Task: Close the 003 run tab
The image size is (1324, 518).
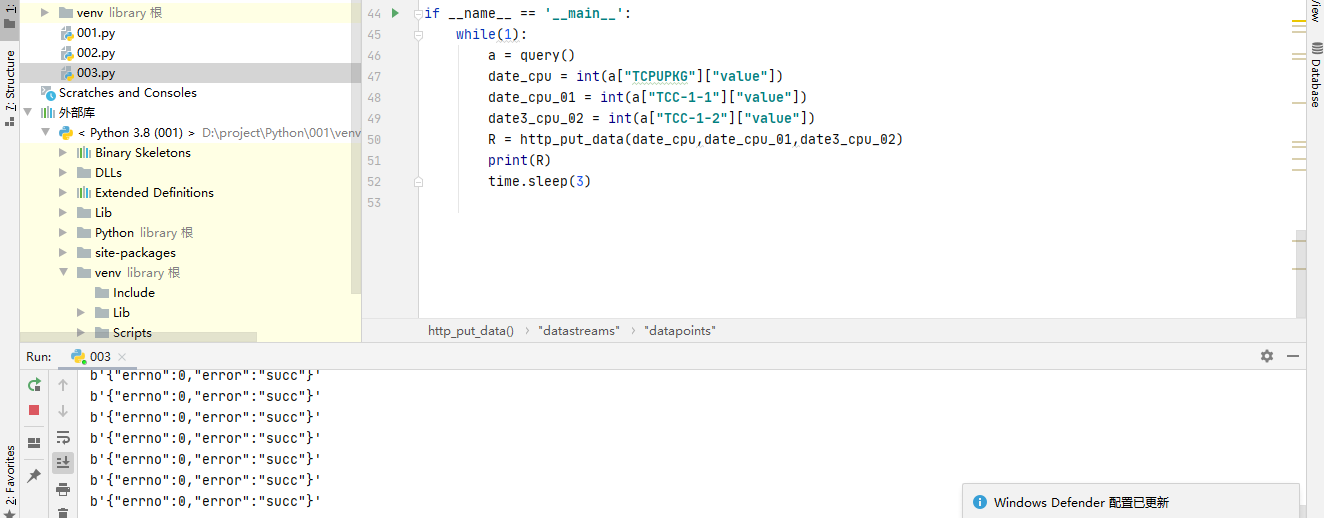Action: click(122, 357)
